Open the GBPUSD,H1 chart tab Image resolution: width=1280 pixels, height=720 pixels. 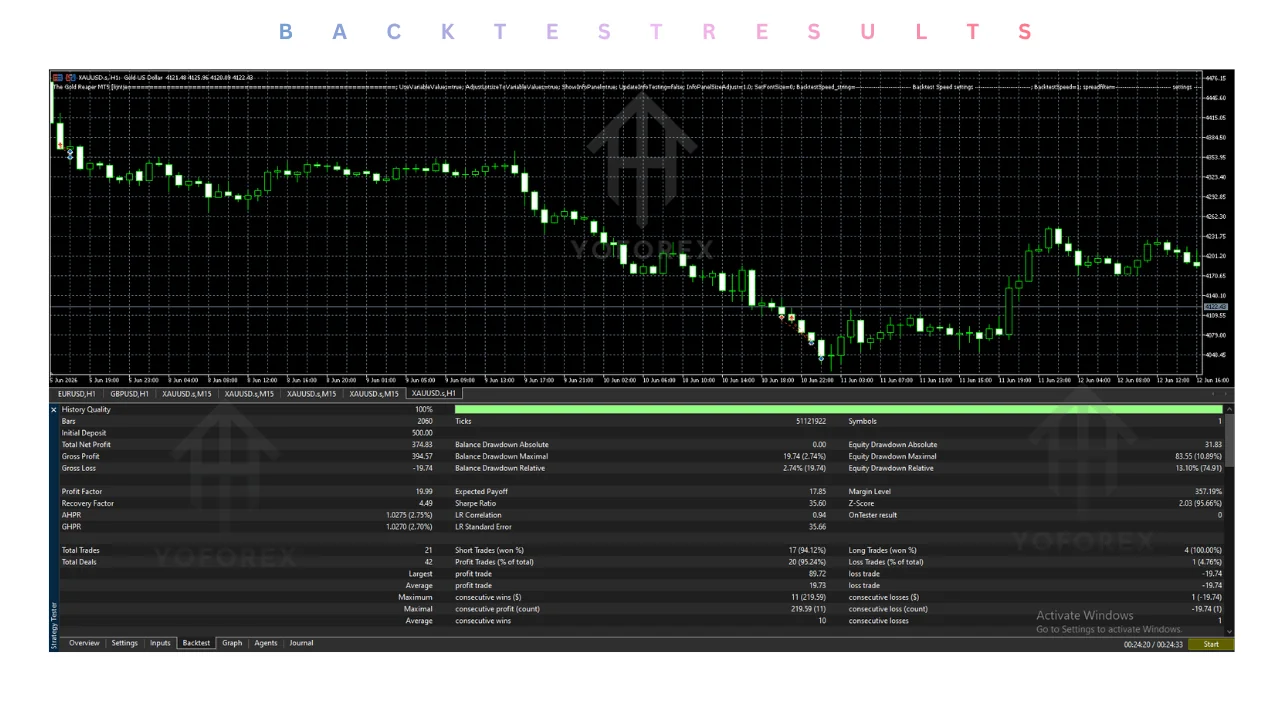coord(130,394)
